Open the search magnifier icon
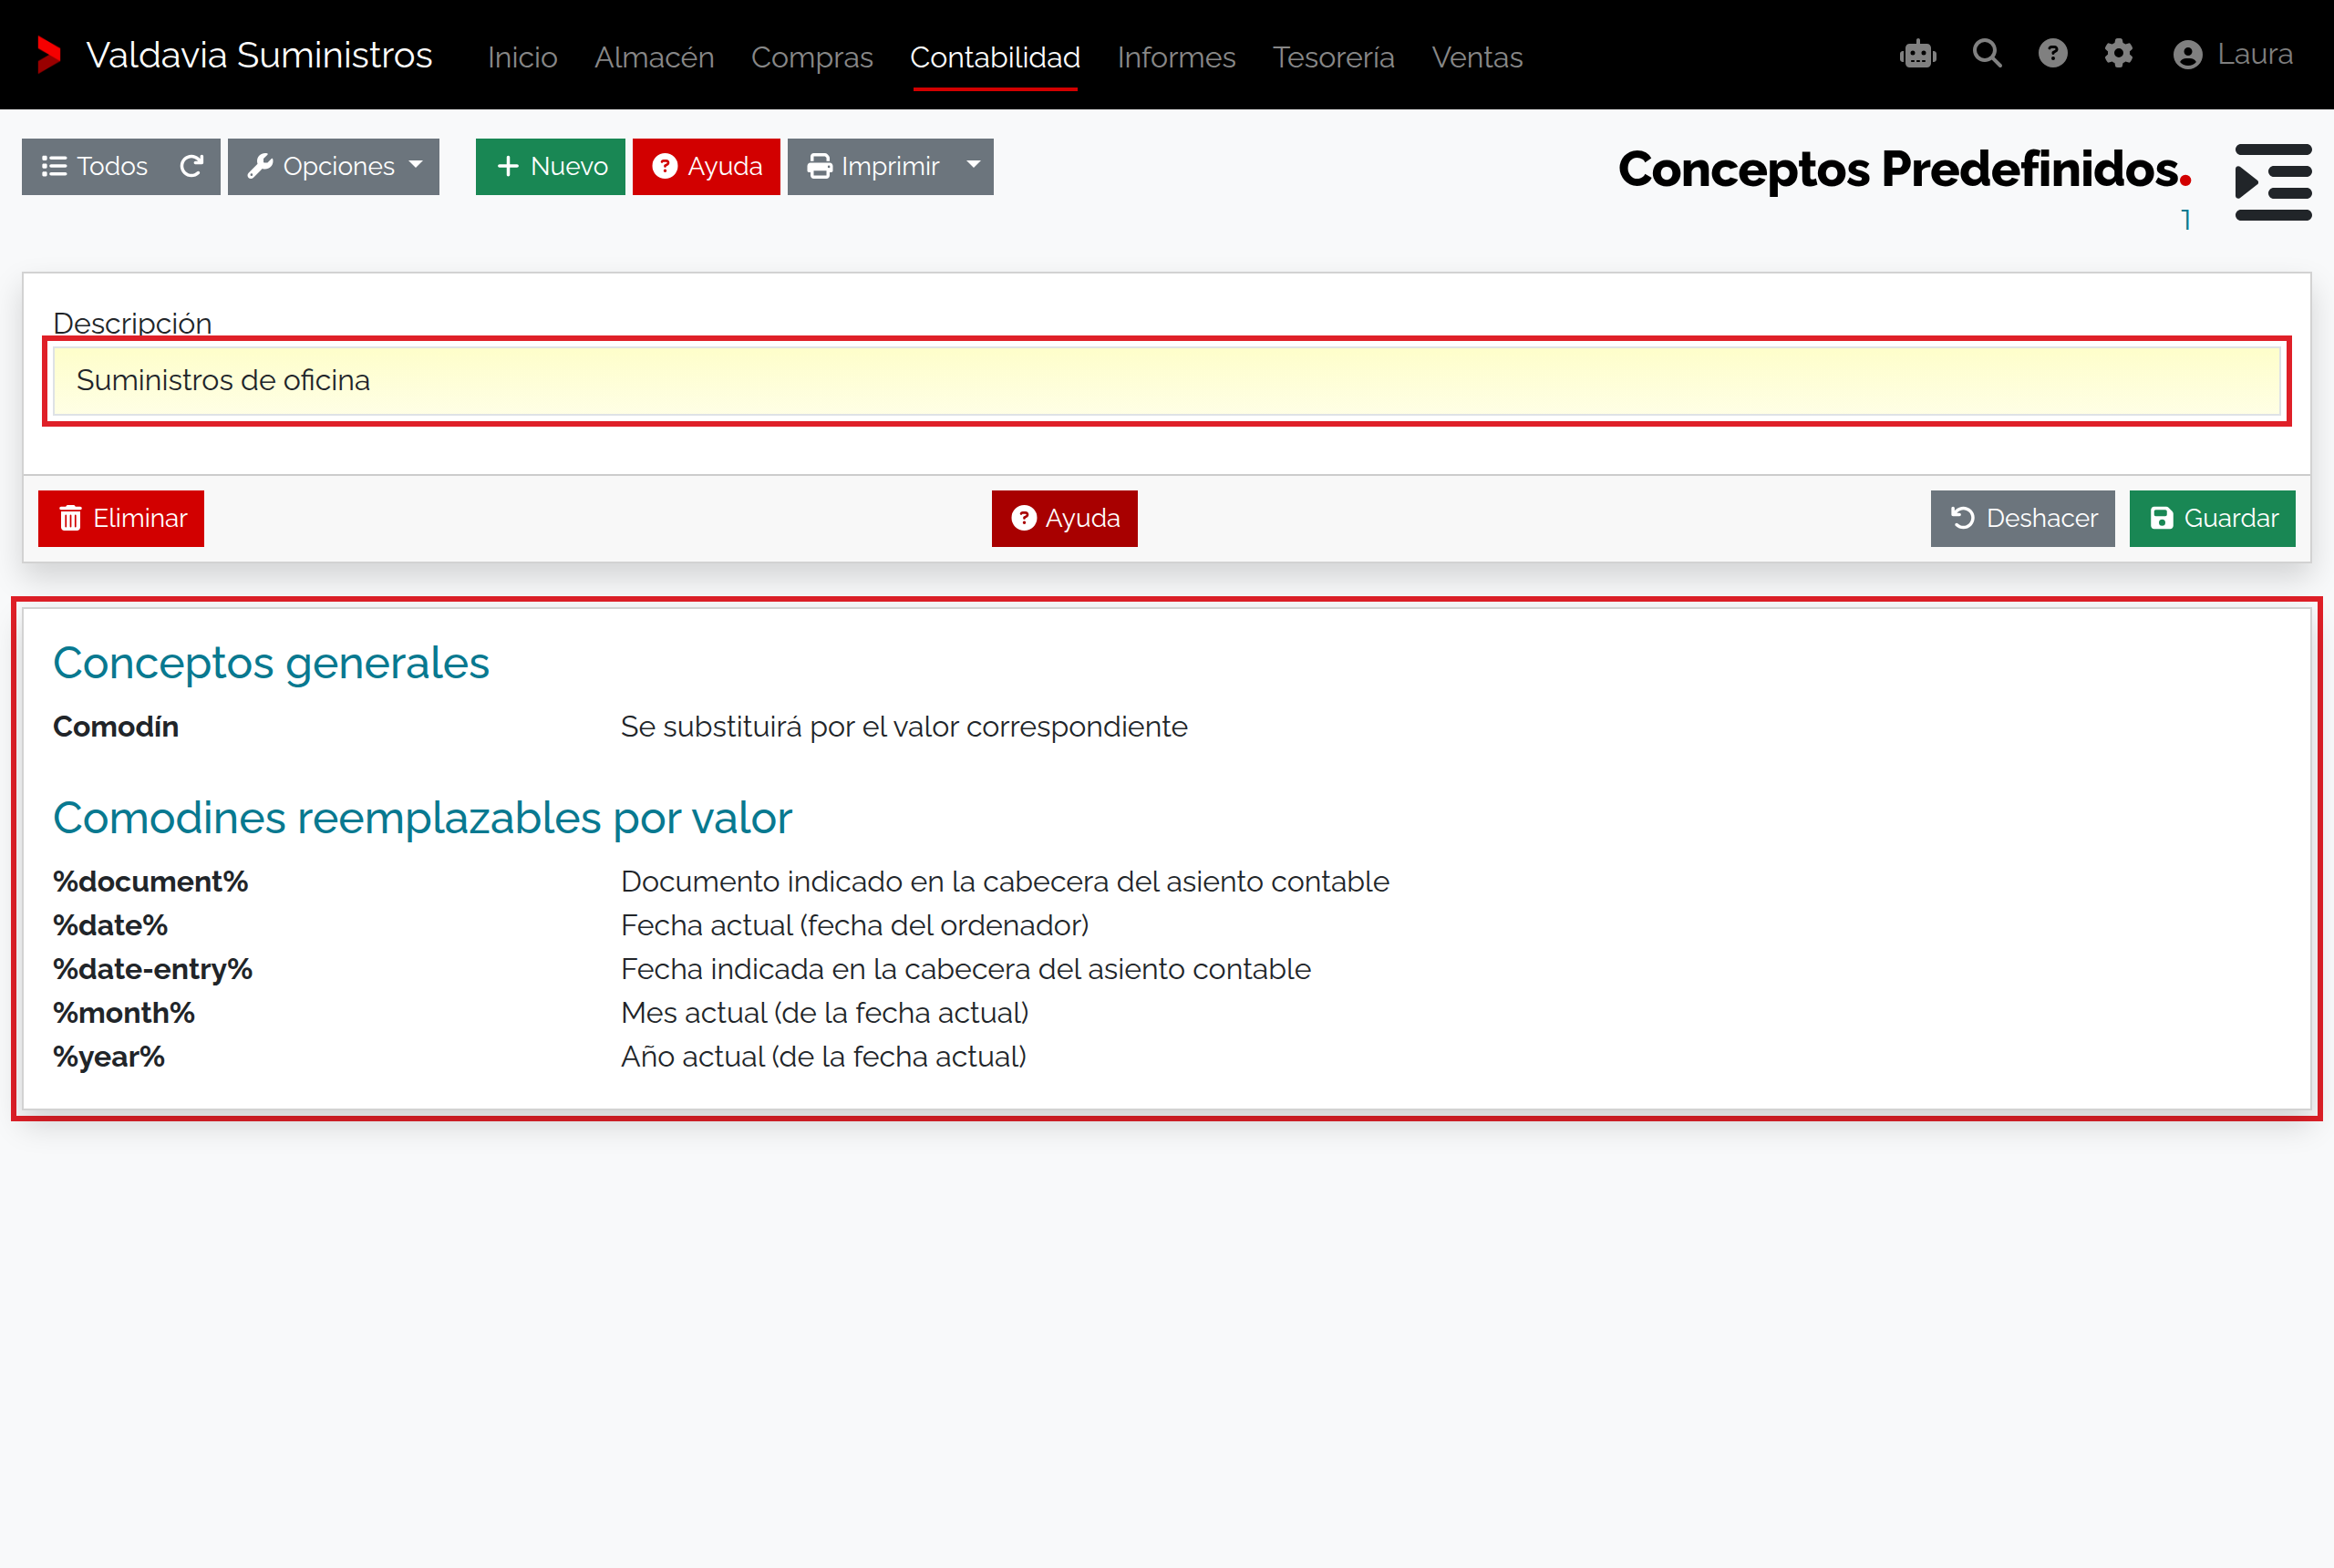The image size is (2334, 1568). (x=1986, y=53)
